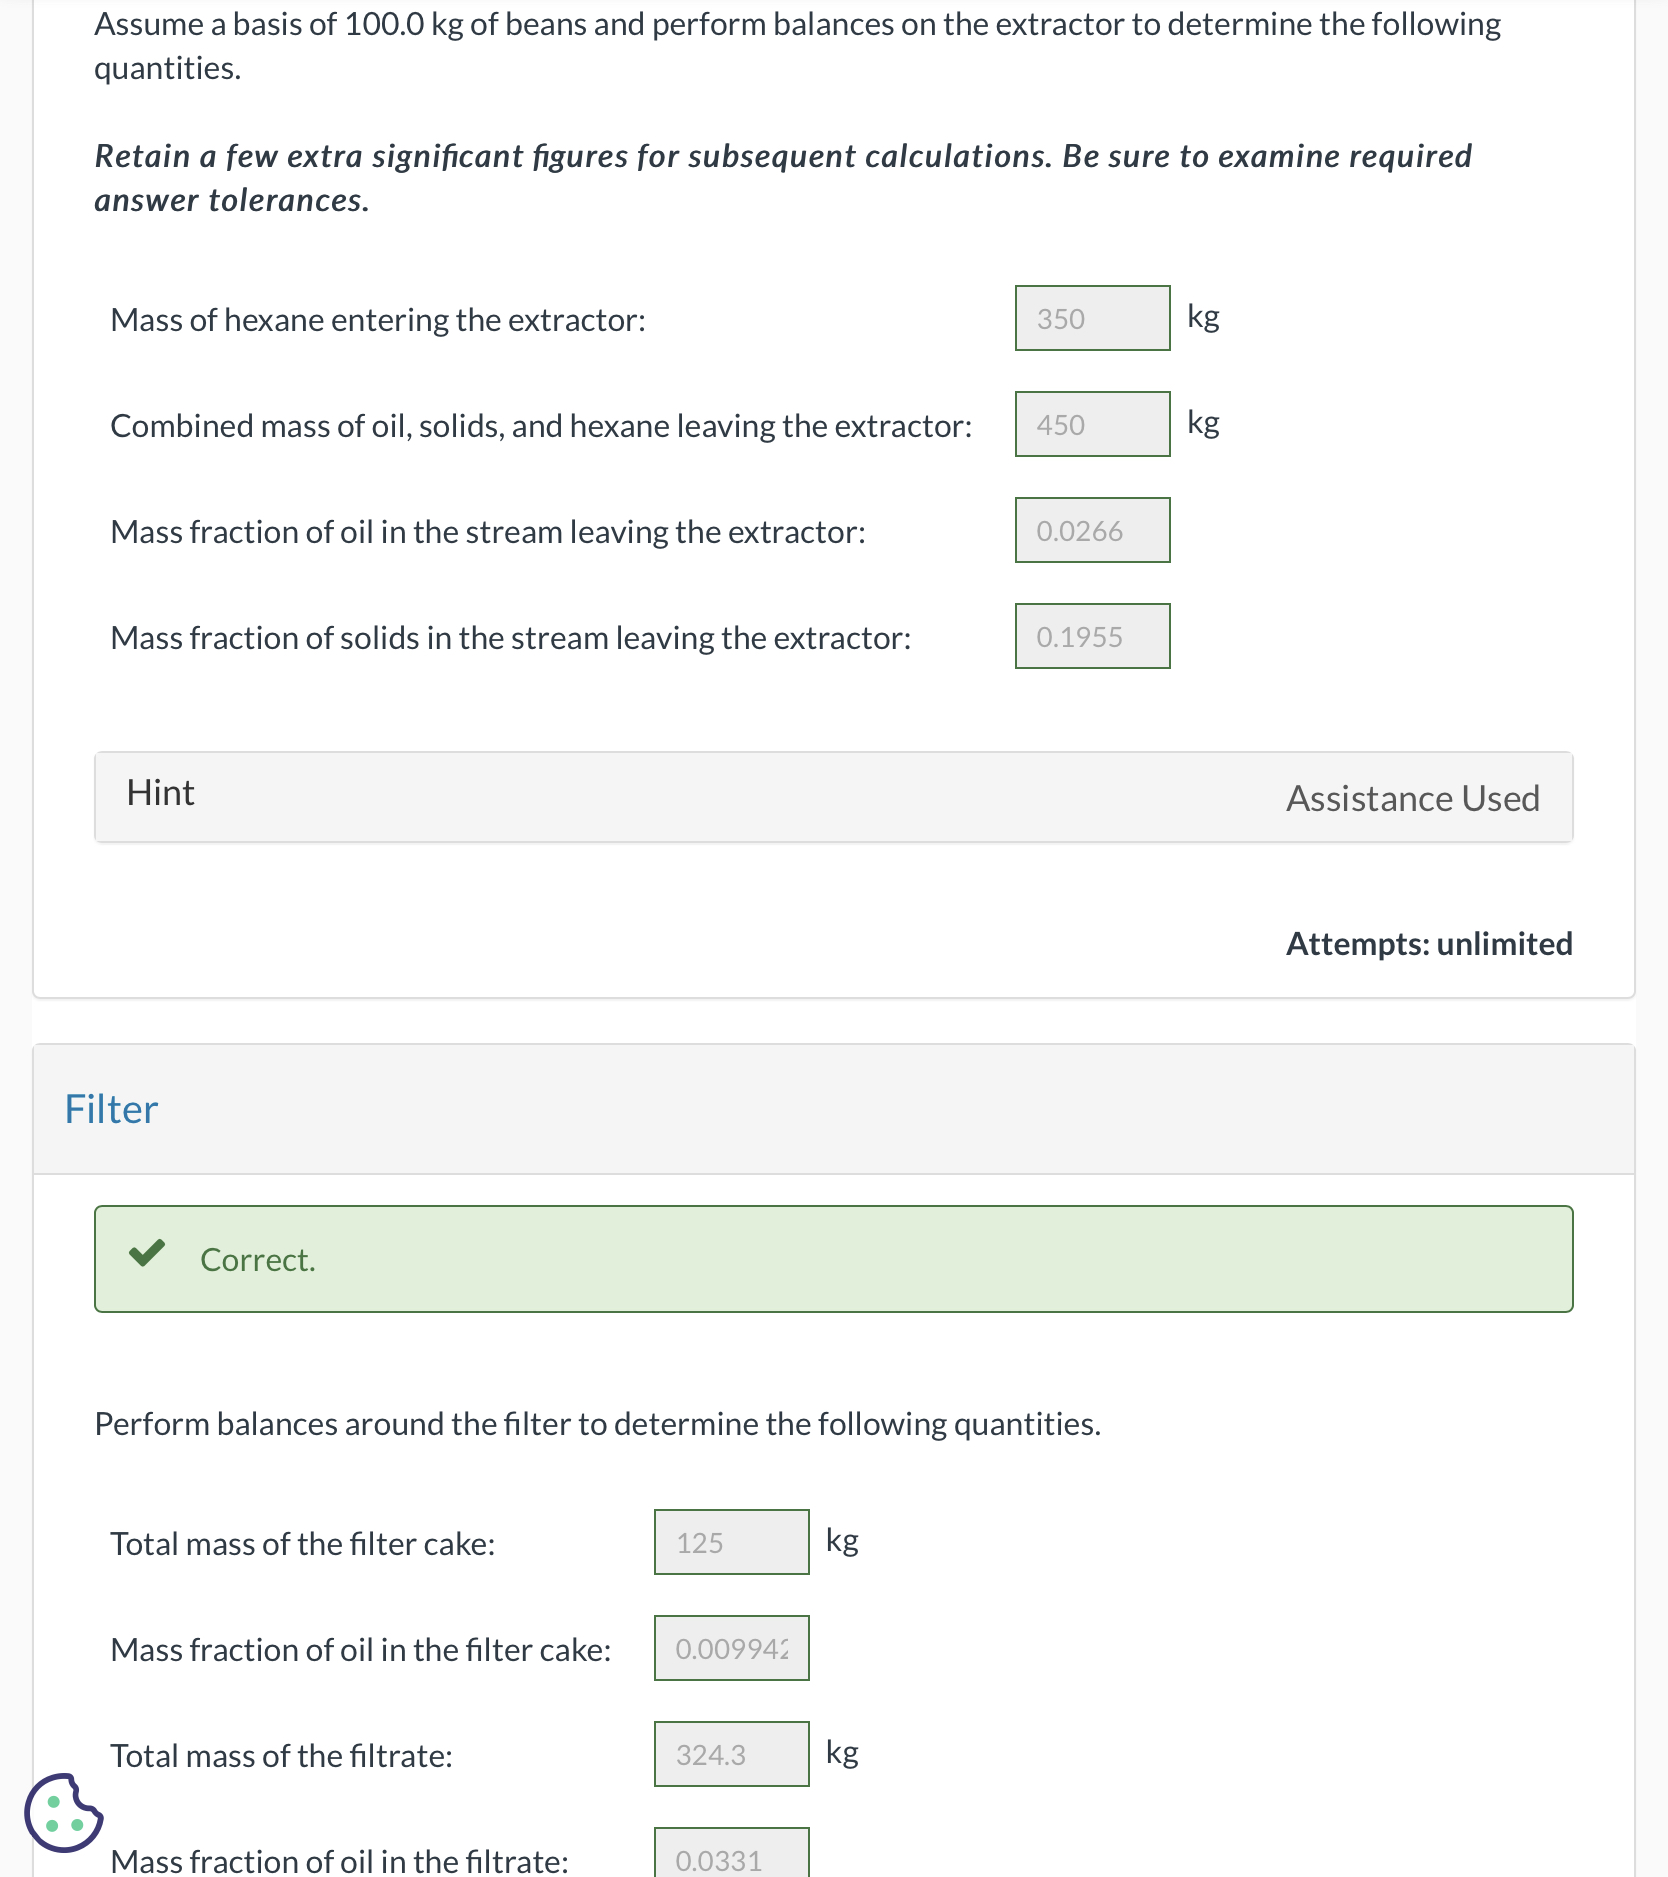The height and width of the screenshot is (1877, 1668).
Task: Focus the filter cake oil fraction field
Action: click(731, 1649)
